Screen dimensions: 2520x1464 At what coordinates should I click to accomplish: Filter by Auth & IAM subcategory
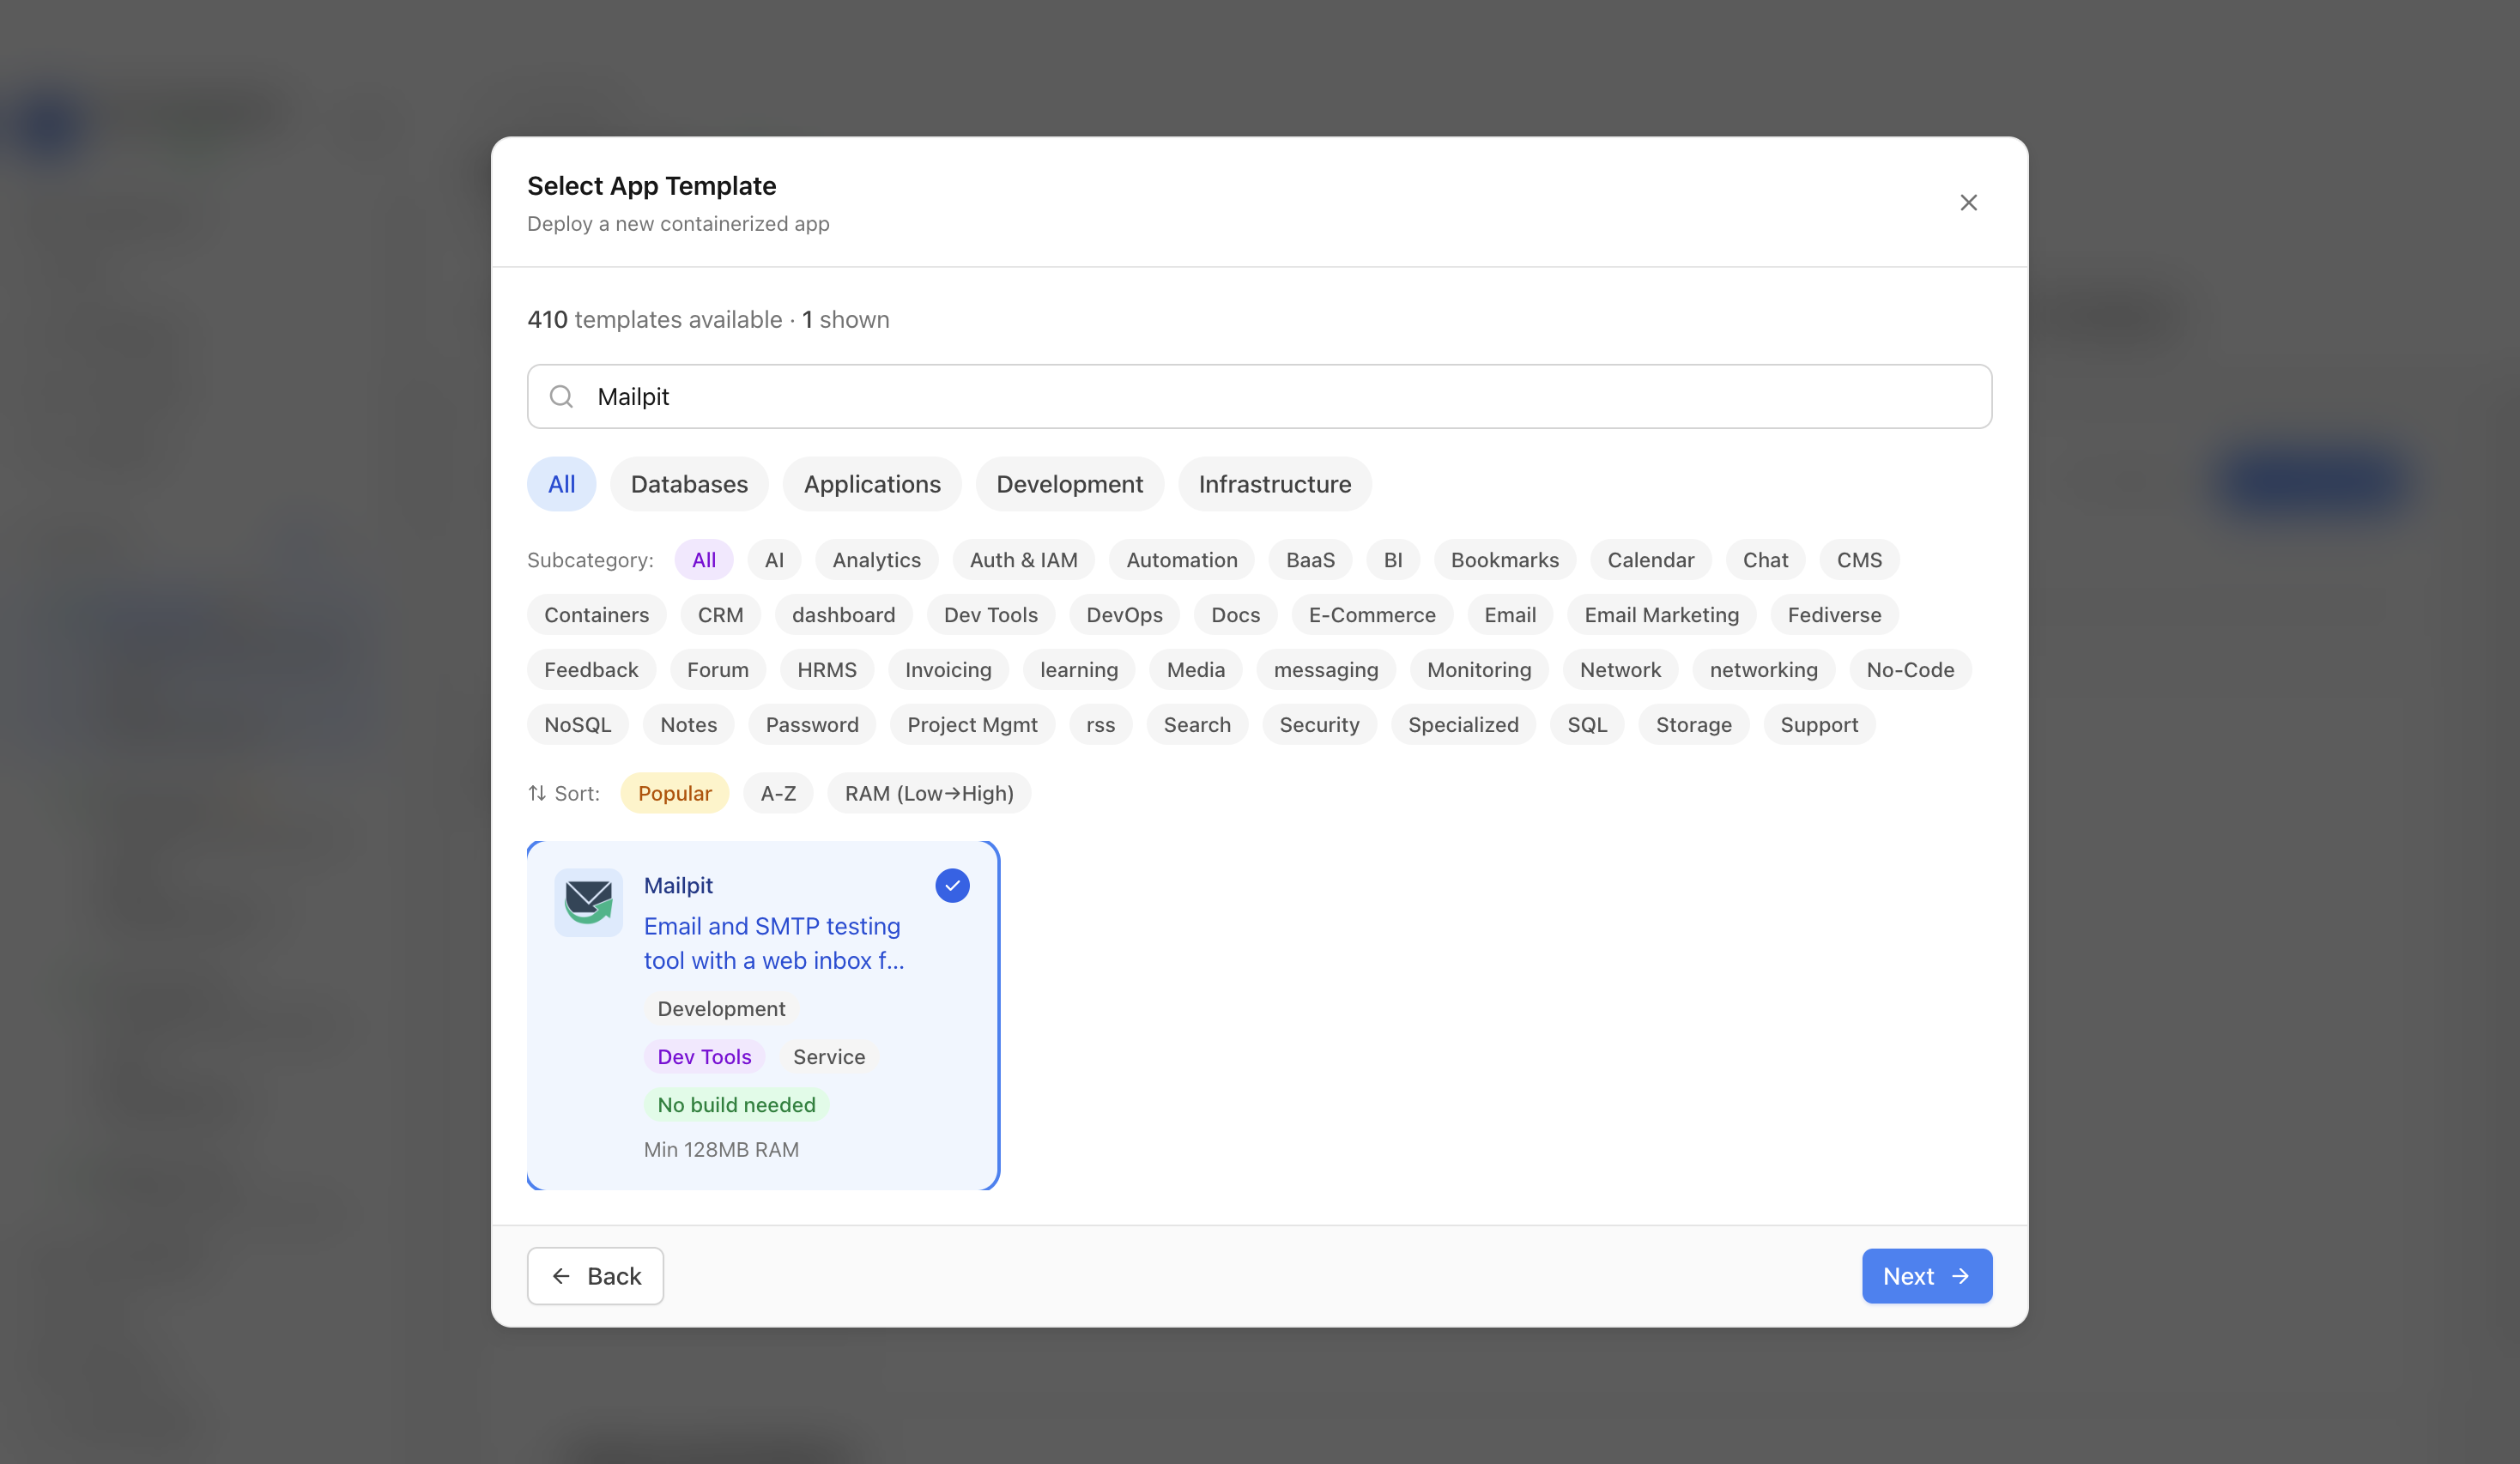(x=1024, y=560)
